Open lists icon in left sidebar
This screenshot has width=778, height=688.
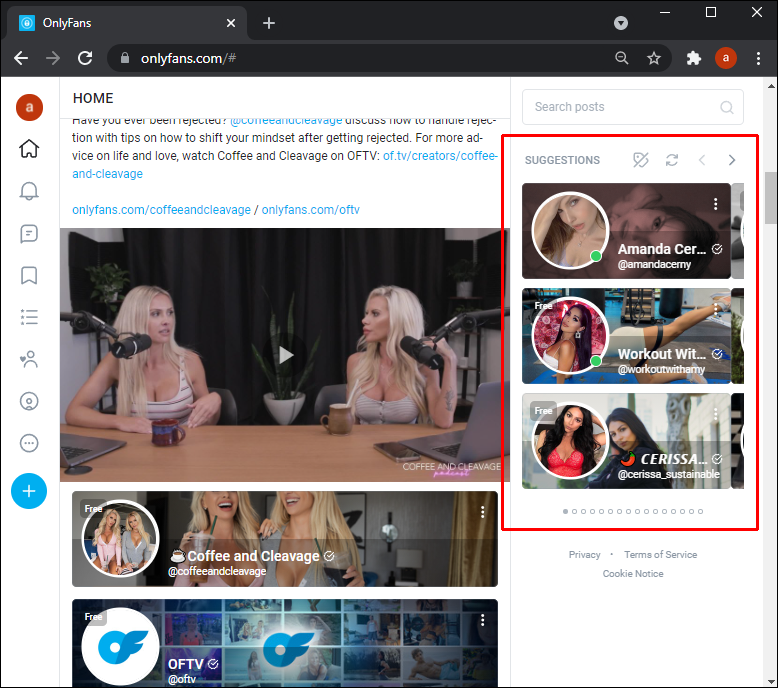(29, 317)
